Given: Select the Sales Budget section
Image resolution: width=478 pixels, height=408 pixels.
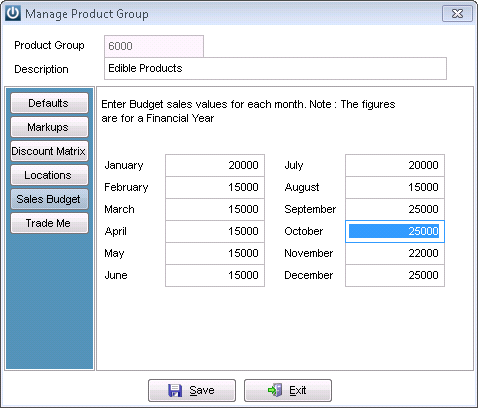Looking at the screenshot, I should click(49, 199).
